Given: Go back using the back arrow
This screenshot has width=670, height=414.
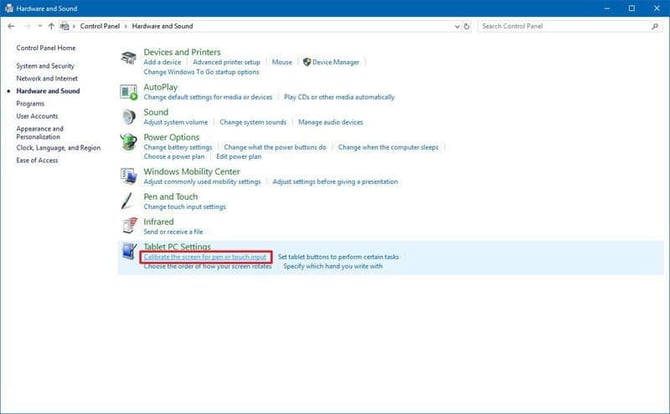Looking at the screenshot, I should point(11,26).
